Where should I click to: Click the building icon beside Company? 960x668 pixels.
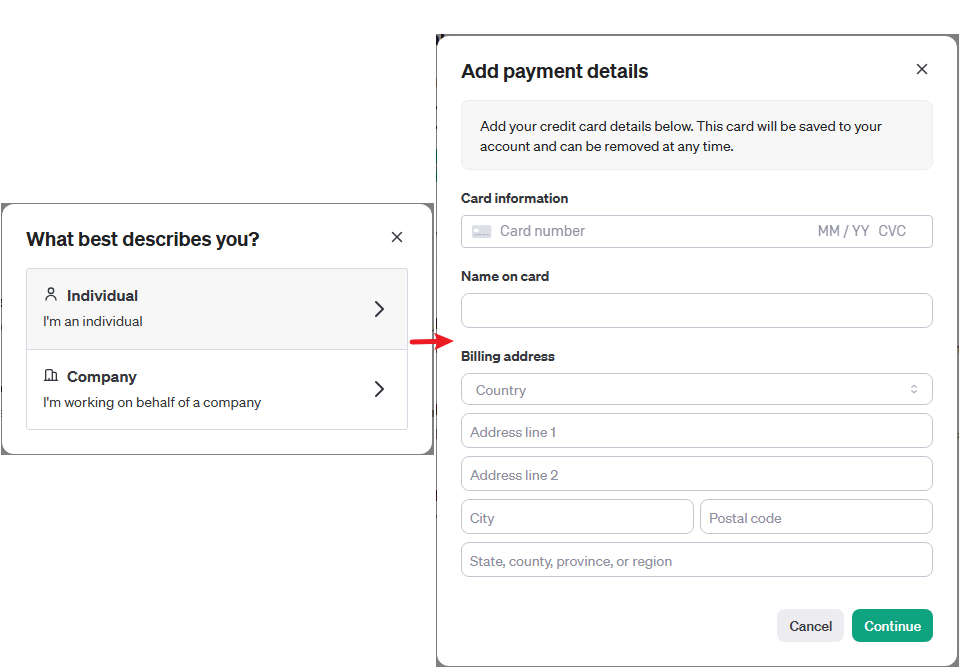coord(51,375)
